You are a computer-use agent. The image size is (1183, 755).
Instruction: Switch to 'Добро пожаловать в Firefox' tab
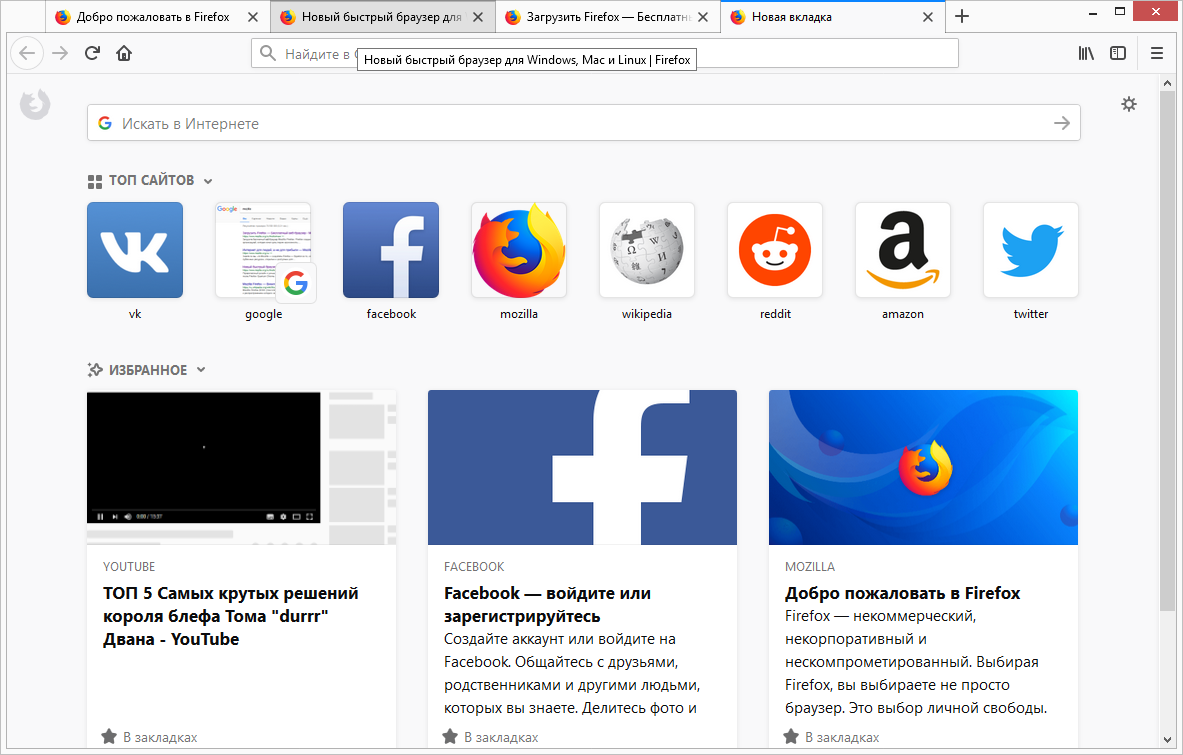158,17
